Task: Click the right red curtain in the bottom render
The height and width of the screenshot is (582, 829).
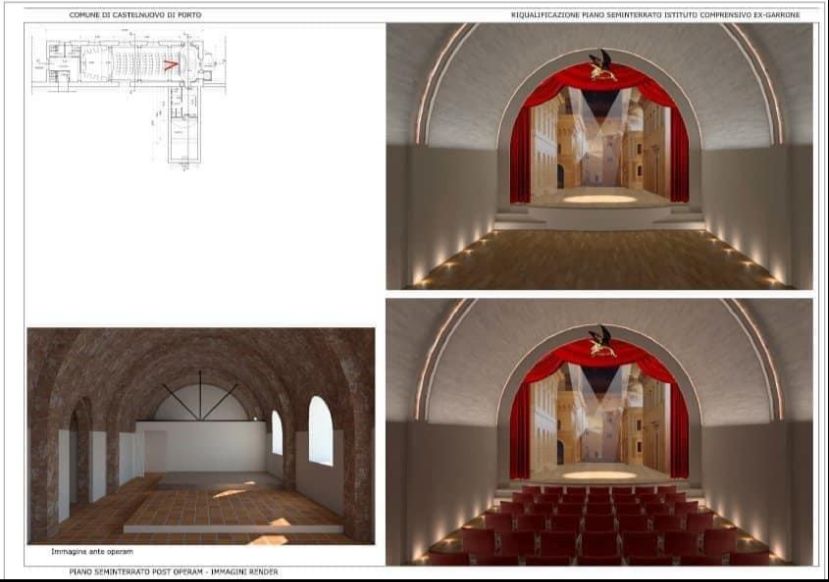Action: (x=677, y=425)
